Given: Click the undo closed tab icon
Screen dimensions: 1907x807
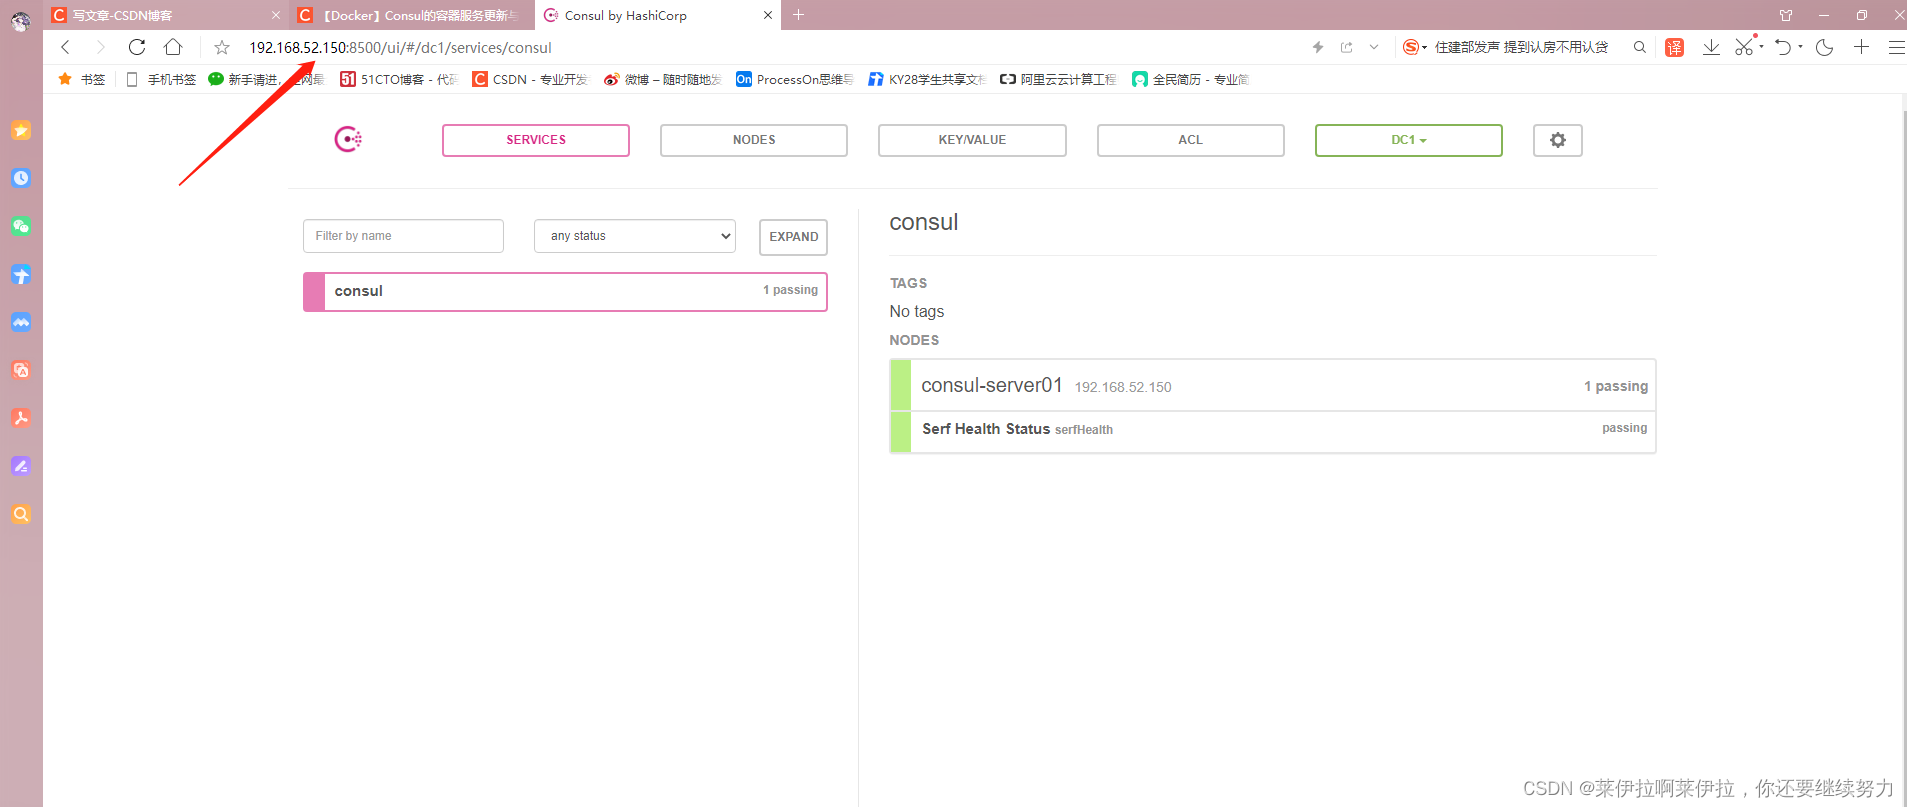Looking at the screenshot, I should click(1783, 47).
